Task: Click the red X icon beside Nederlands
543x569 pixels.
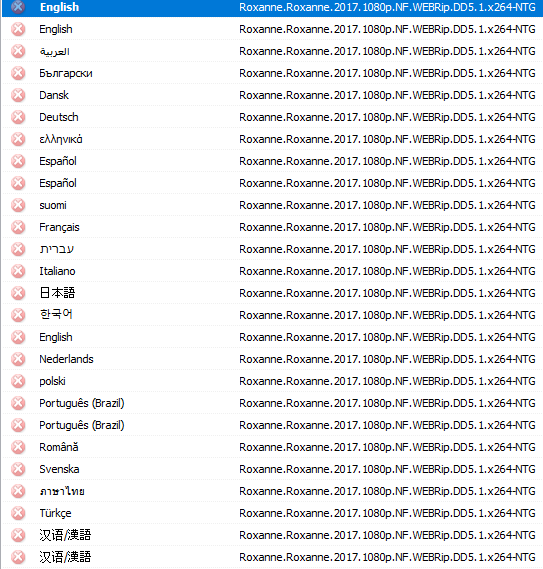Action: pos(18,359)
